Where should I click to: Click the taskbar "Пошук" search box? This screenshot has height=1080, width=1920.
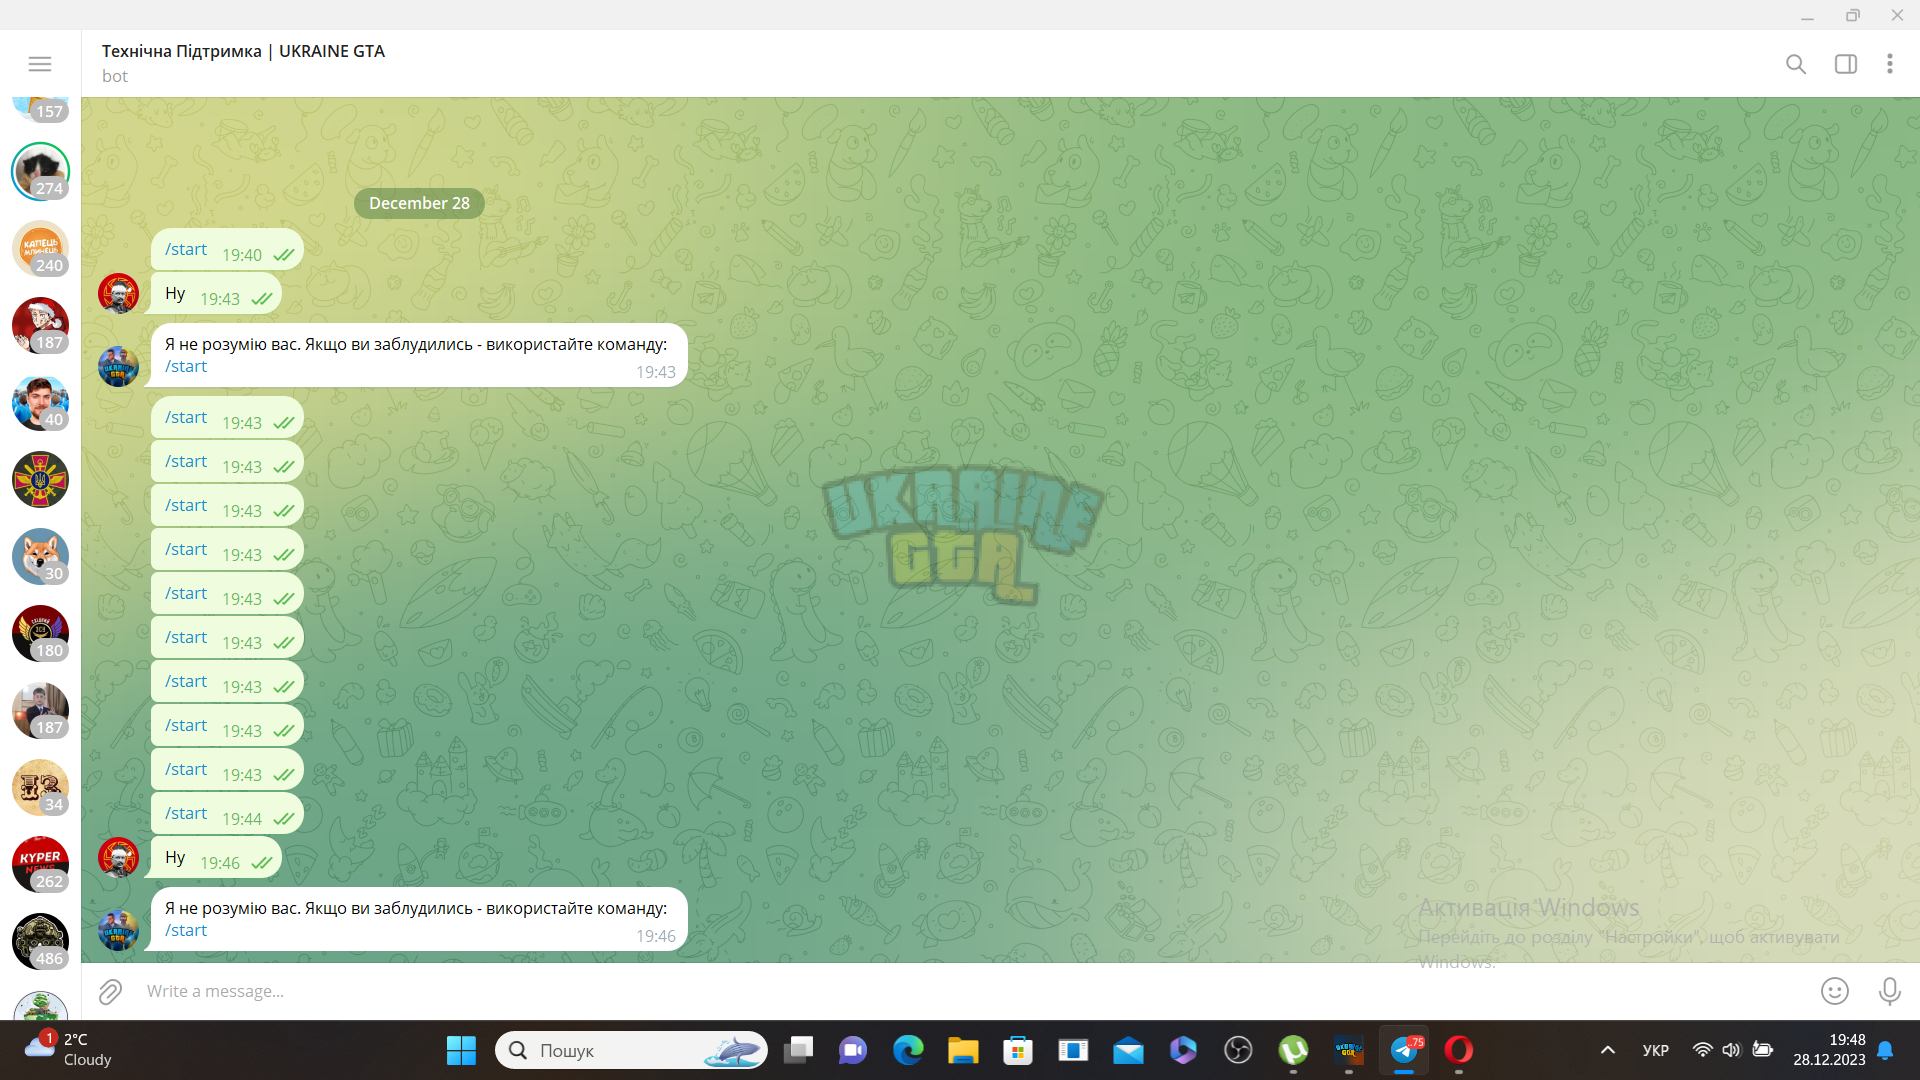631,1050
